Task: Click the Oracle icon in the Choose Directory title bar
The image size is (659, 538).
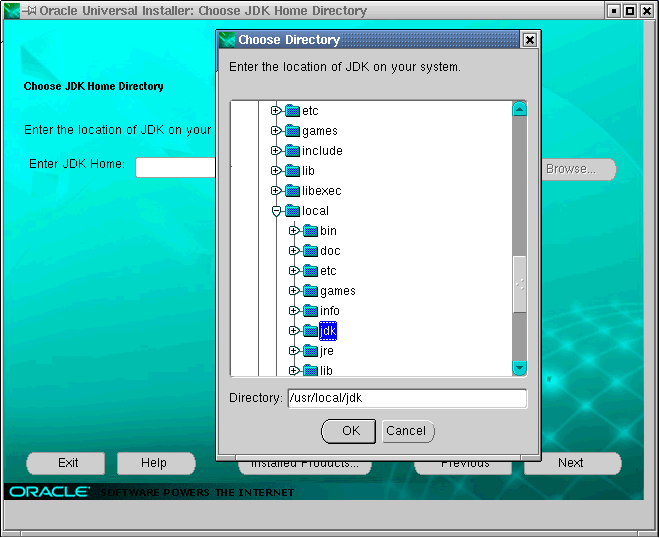Action: 227,40
